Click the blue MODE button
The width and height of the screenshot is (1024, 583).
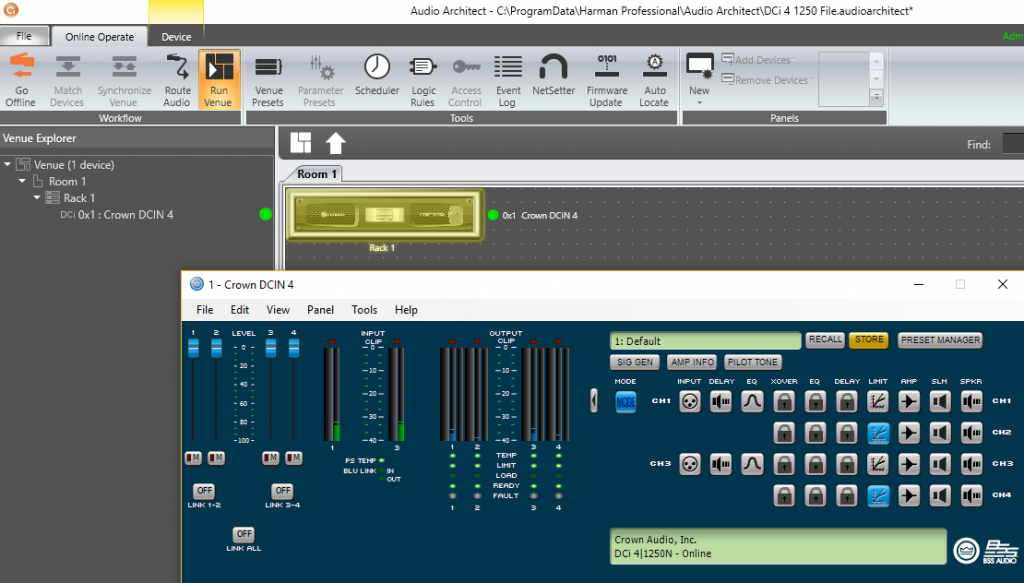pos(626,402)
